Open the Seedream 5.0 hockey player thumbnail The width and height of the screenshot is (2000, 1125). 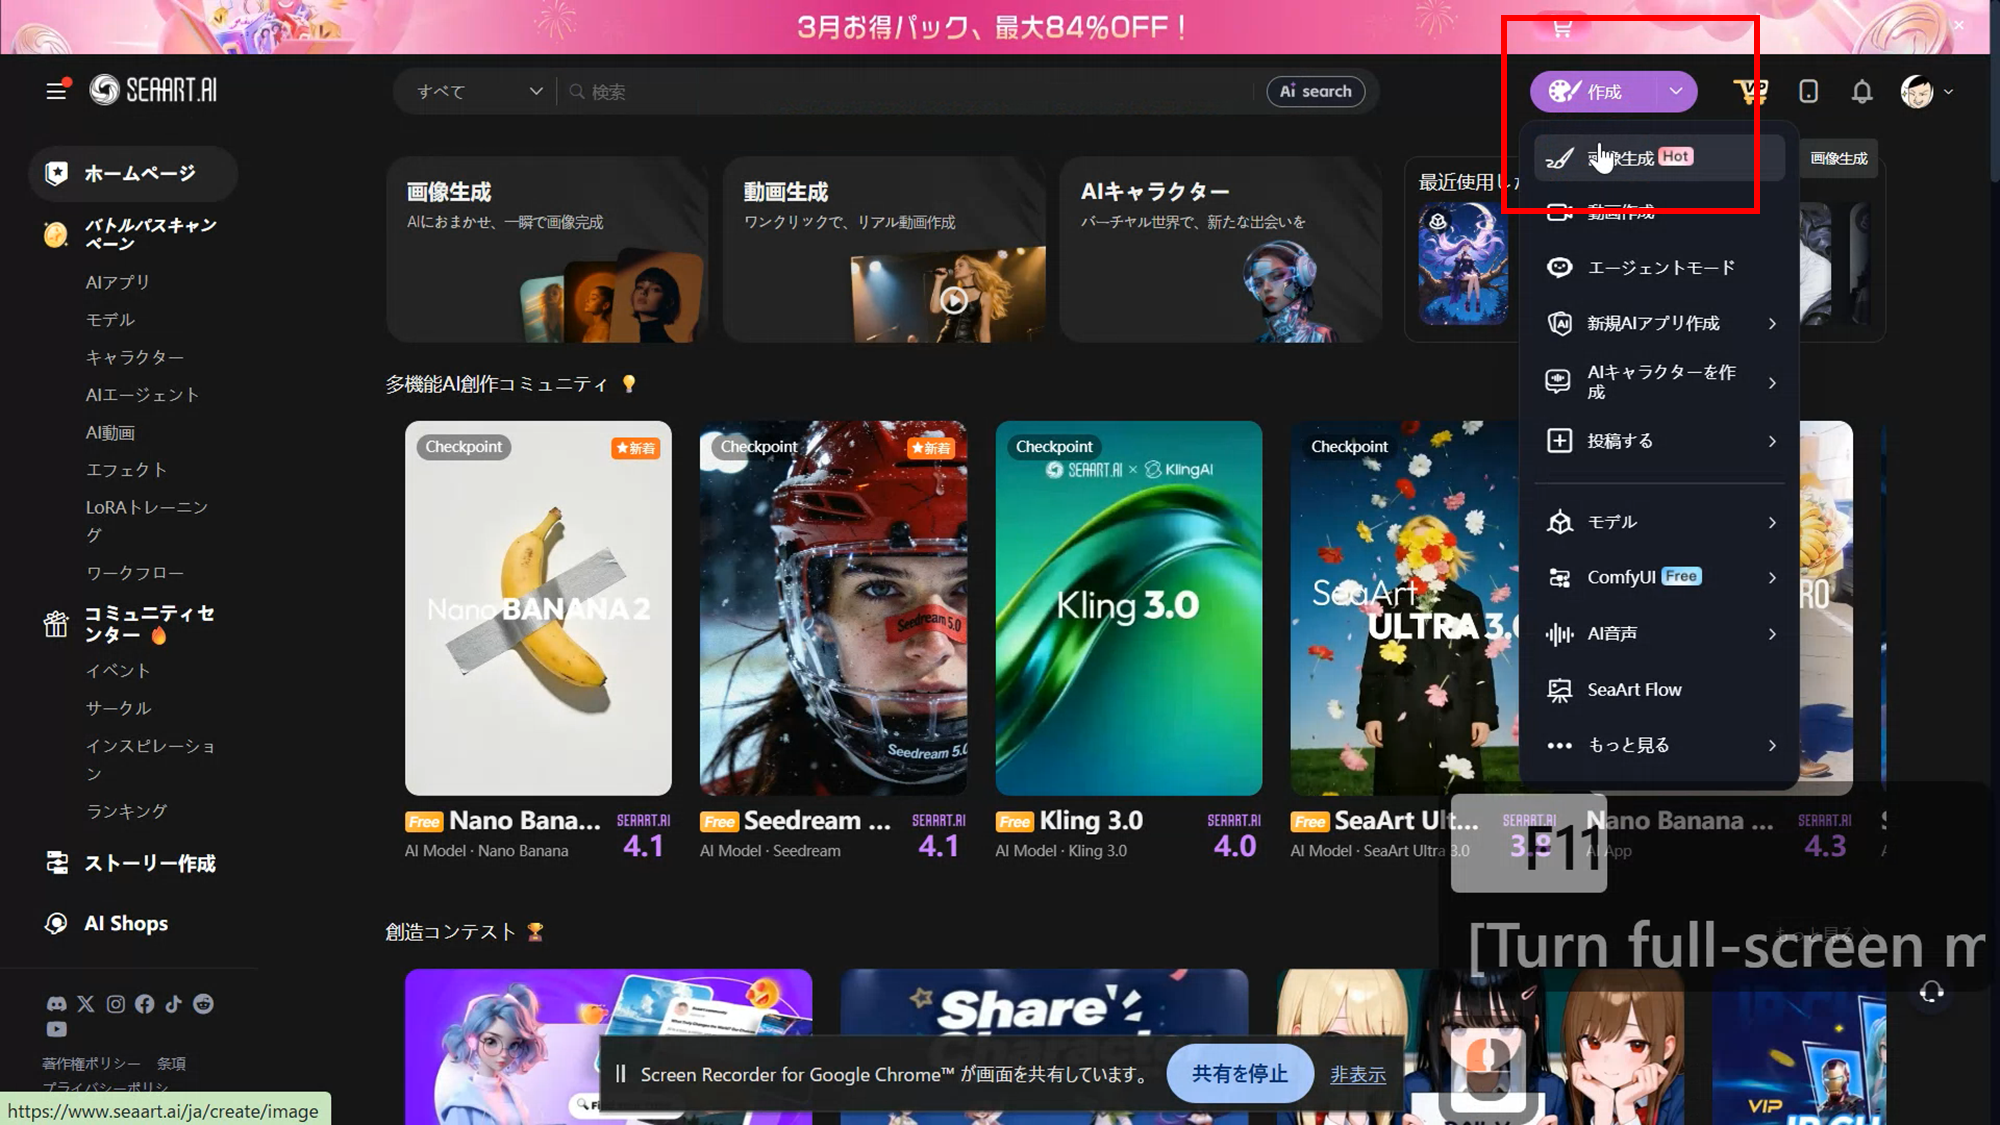[834, 608]
